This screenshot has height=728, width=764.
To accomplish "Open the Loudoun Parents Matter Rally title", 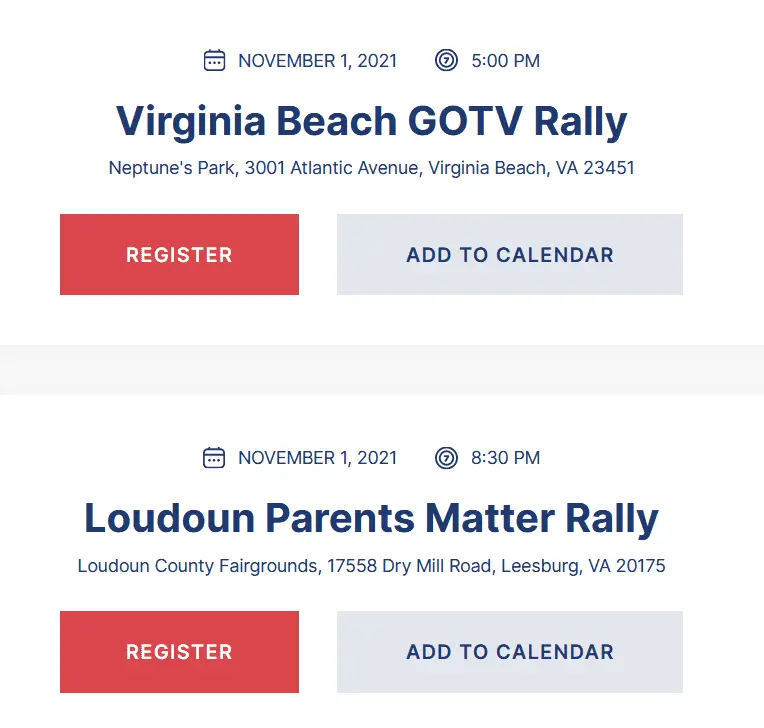I will point(372,519).
